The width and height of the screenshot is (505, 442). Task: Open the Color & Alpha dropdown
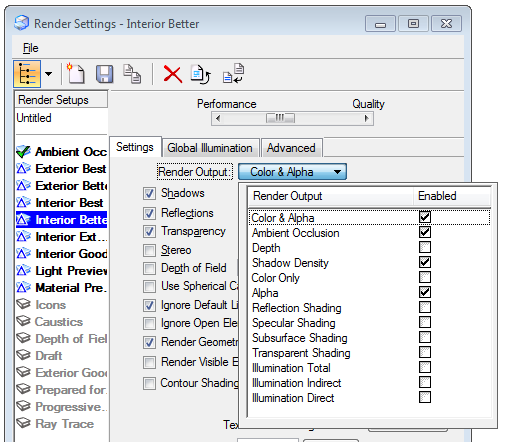point(292,172)
